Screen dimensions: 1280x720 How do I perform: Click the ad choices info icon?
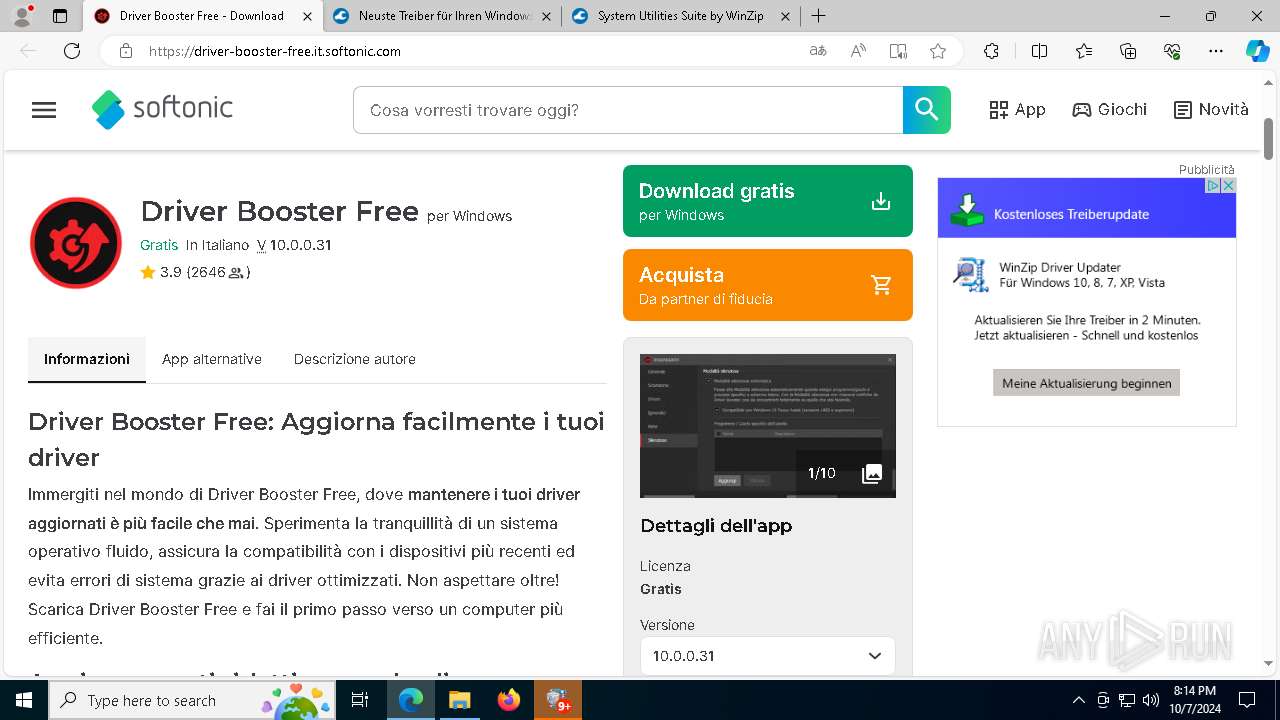[1213, 185]
